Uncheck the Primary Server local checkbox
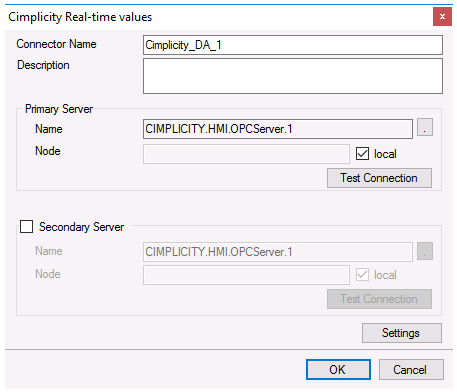 (x=362, y=154)
